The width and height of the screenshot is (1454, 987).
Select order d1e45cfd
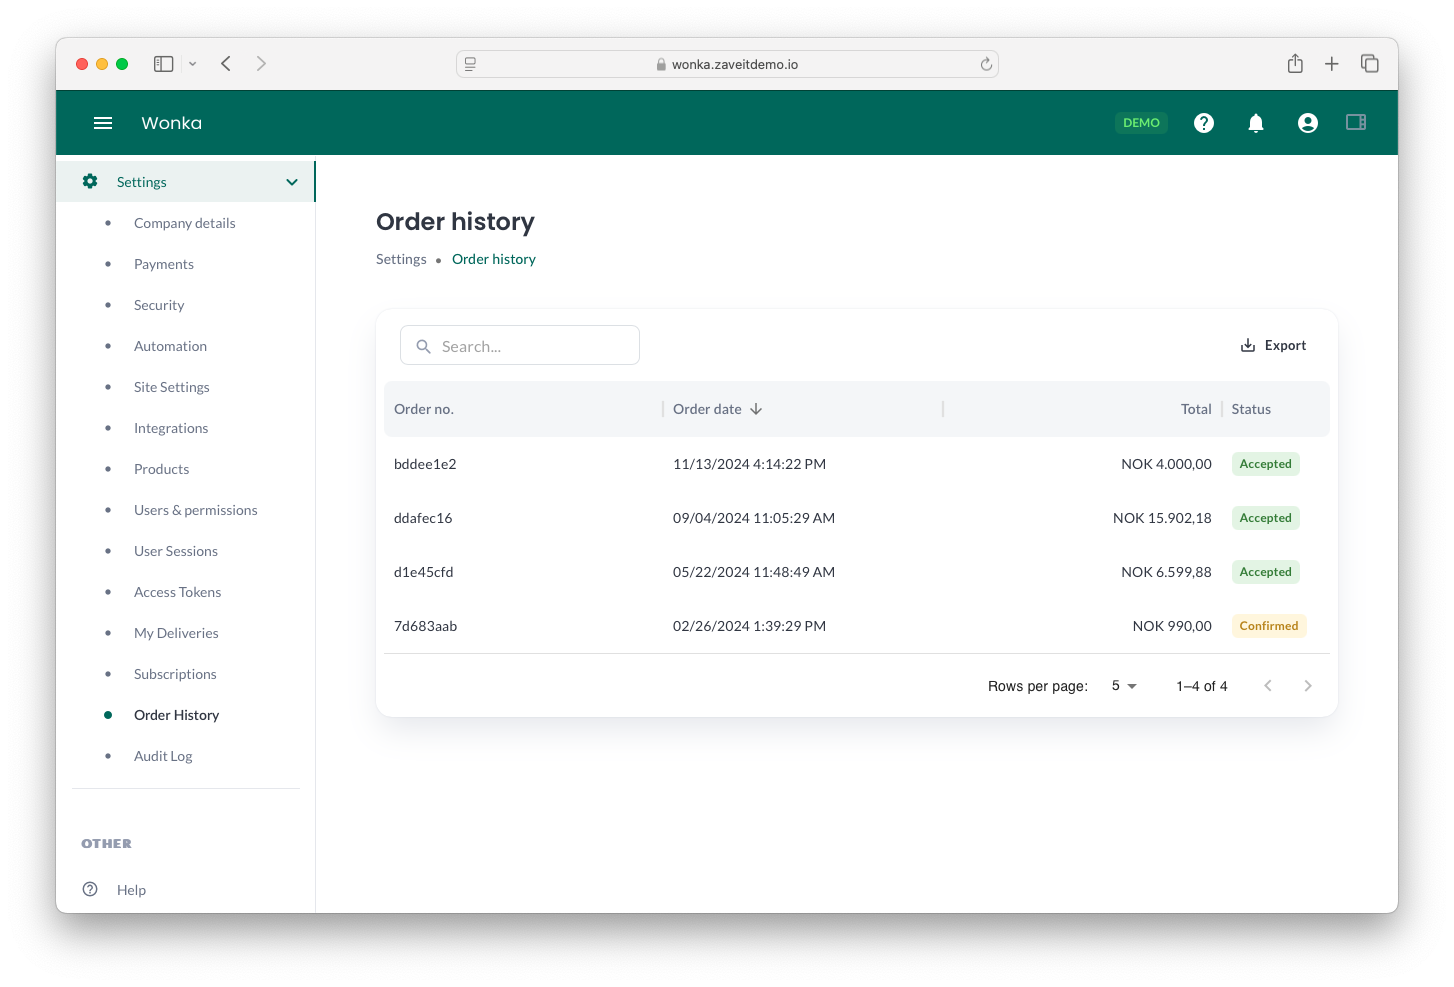pos(424,572)
